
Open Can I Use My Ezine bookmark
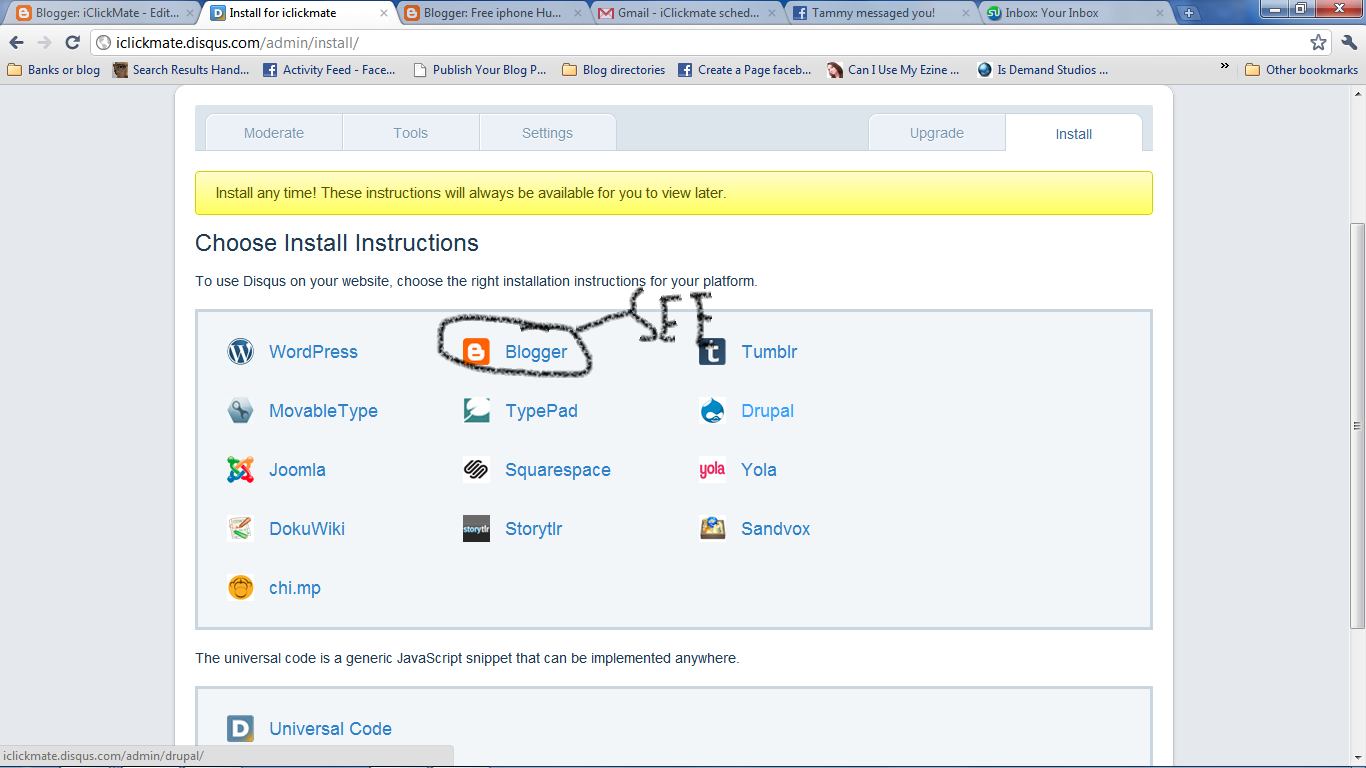[x=894, y=70]
